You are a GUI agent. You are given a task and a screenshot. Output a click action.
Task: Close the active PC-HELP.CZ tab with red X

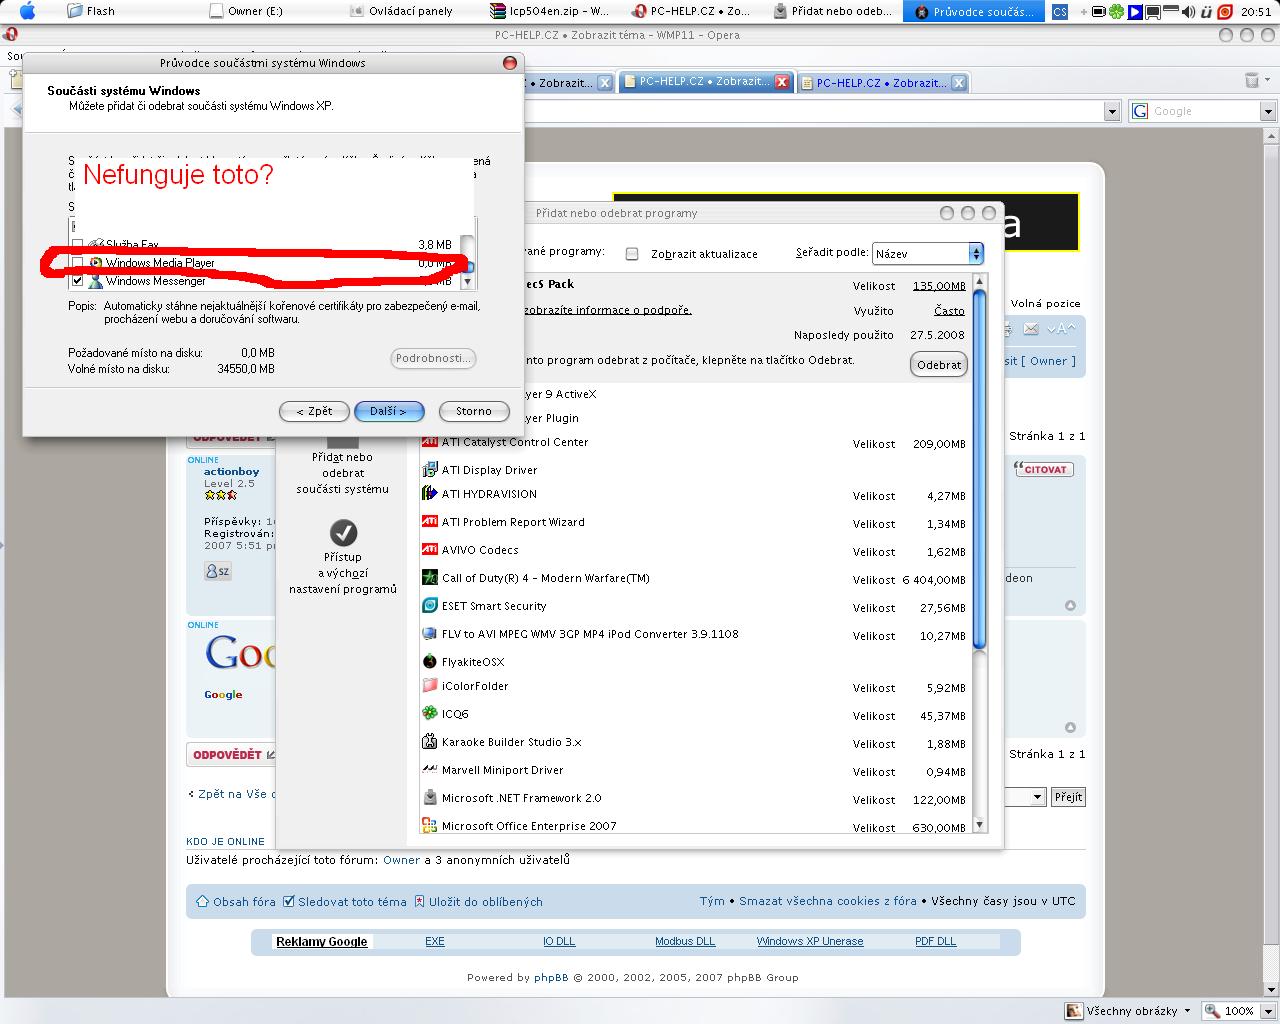click(782, 83)
